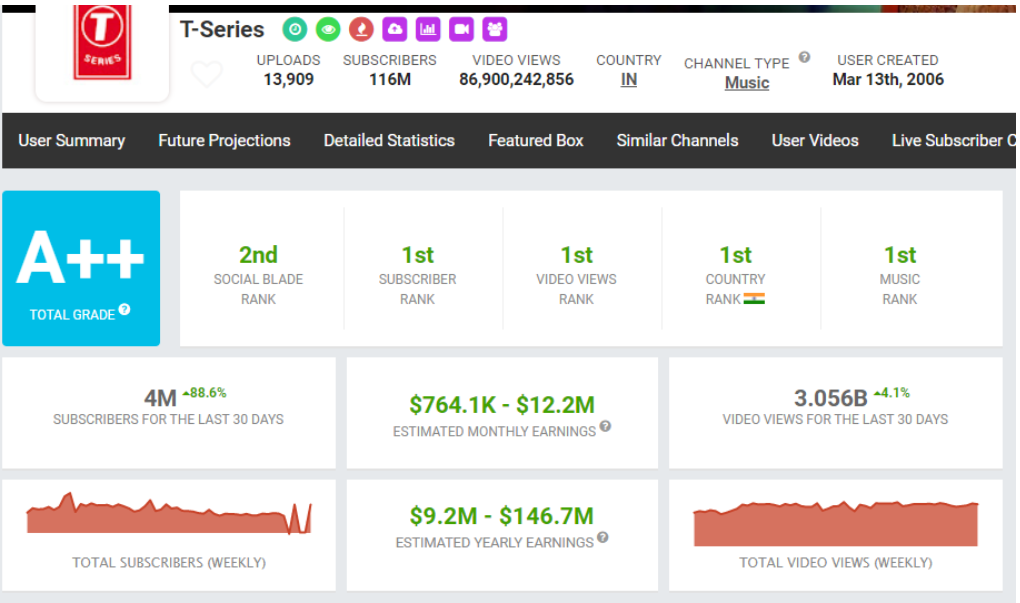Viewport: 1020px width, 603px height.
Task: Click the 4.1% video views growth indicator
Action: [x=891, y=393]
